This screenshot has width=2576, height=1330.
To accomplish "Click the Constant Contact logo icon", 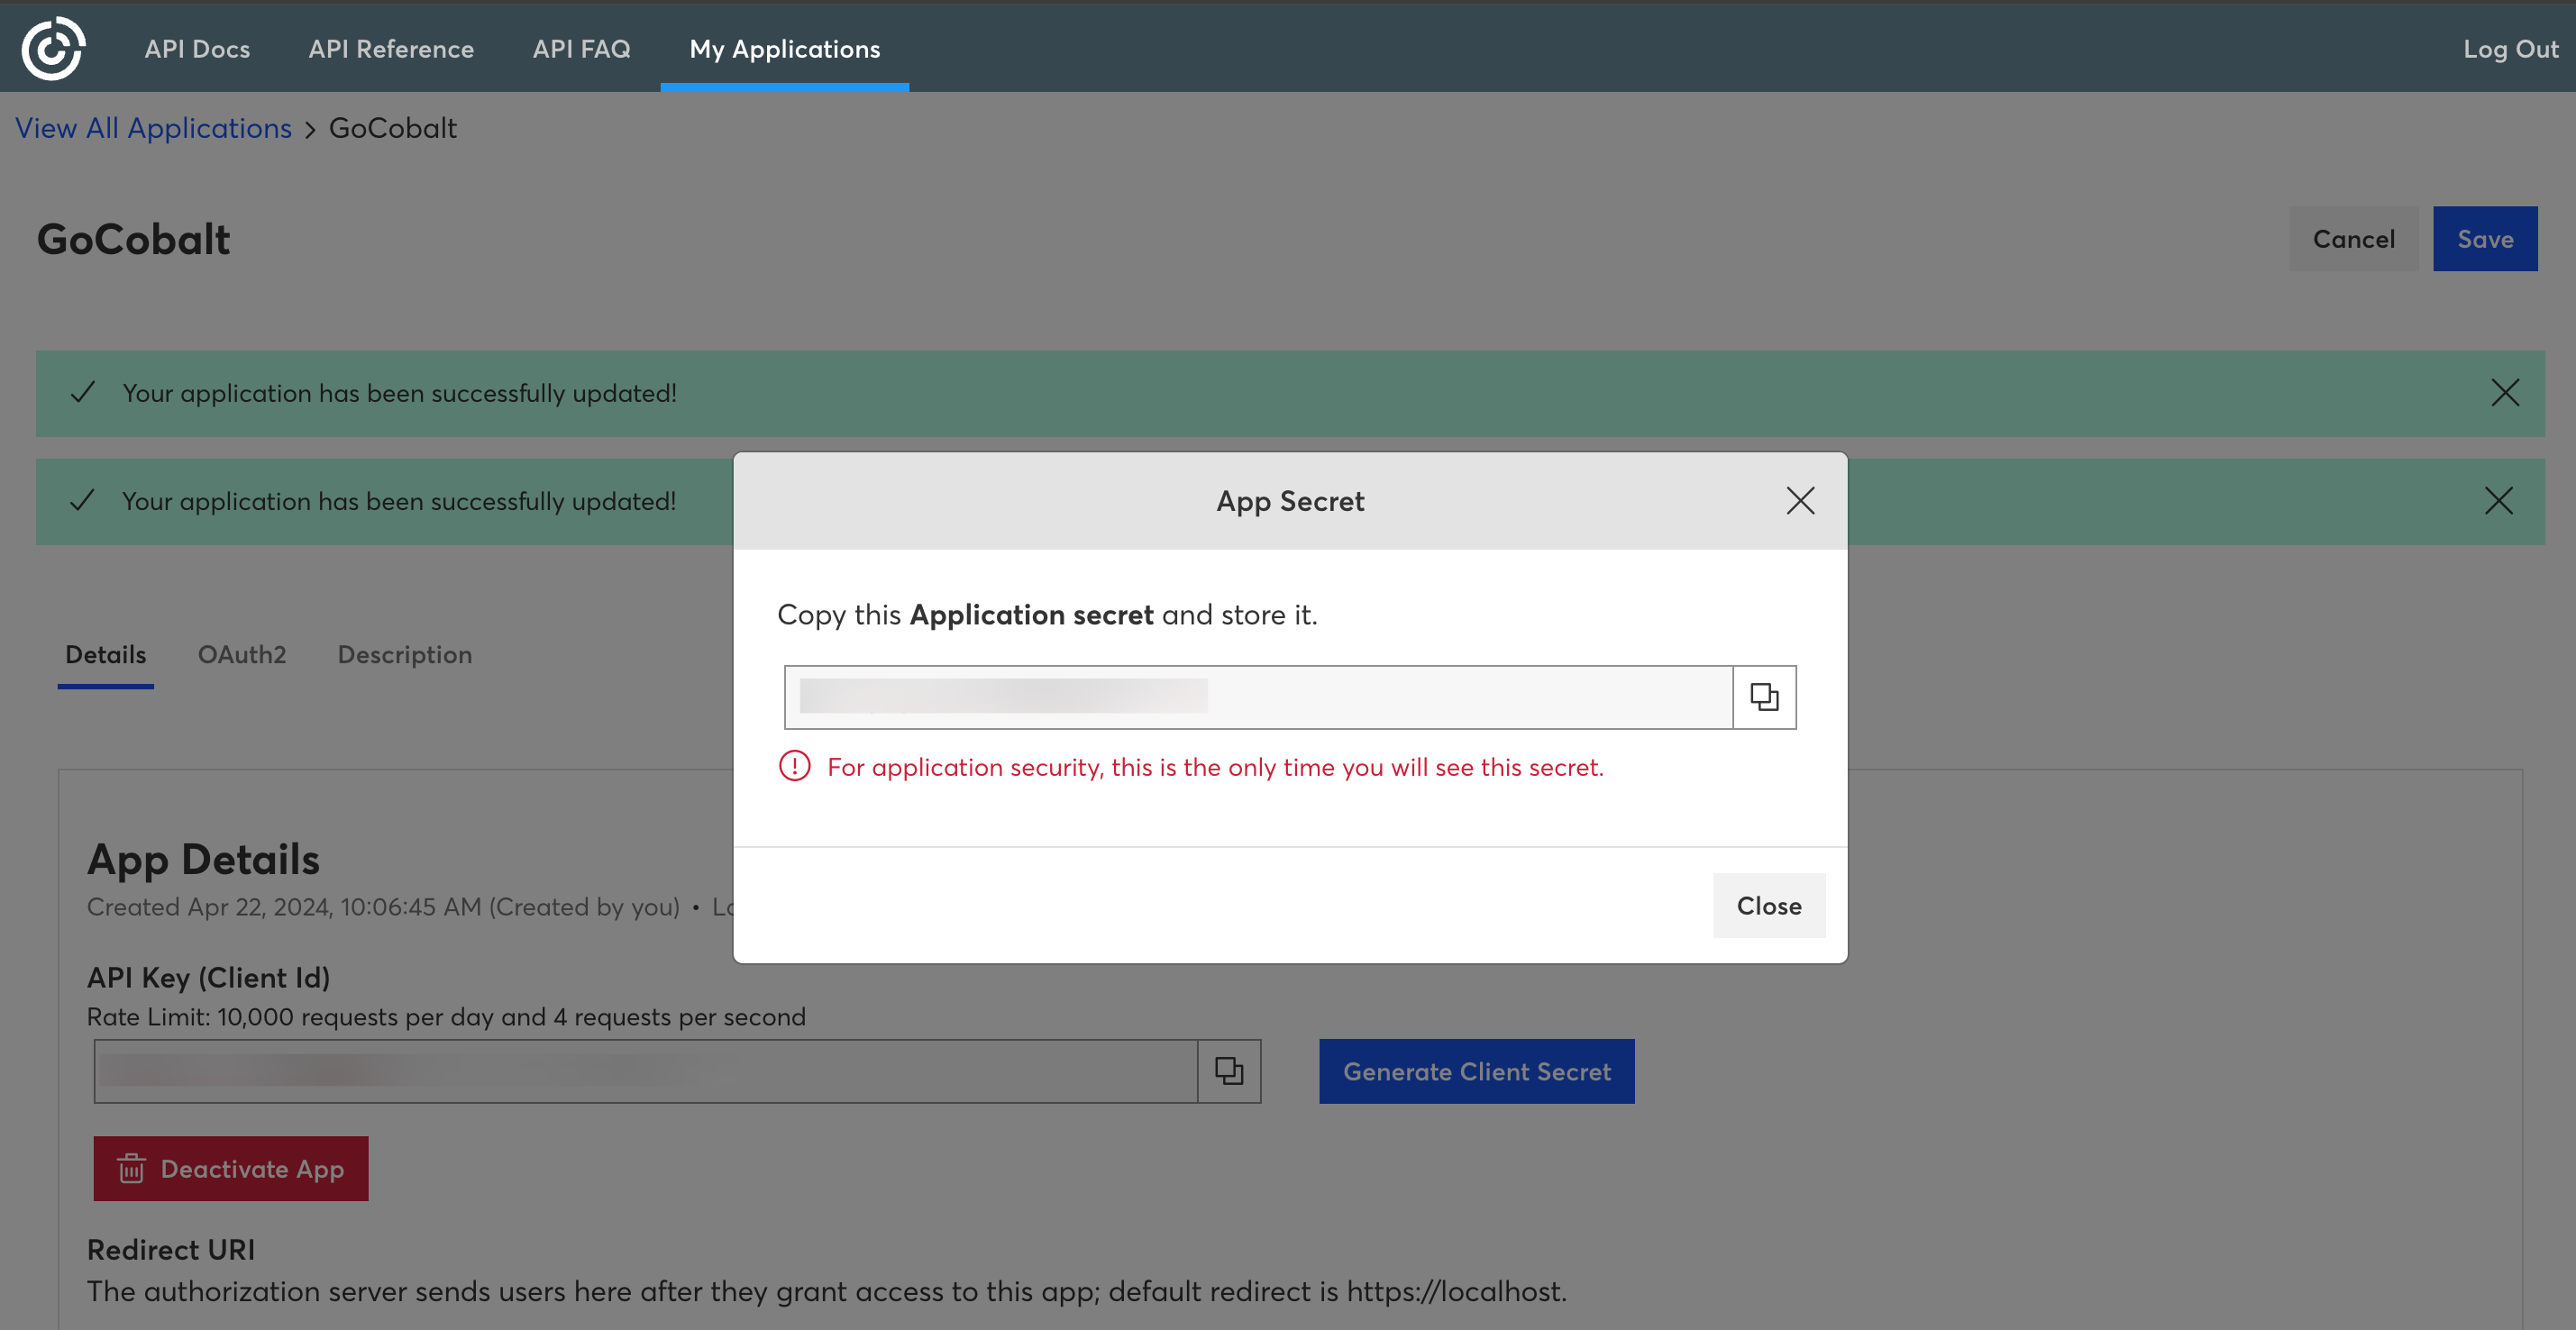I will pyautogui.click(x=53, y=48).
